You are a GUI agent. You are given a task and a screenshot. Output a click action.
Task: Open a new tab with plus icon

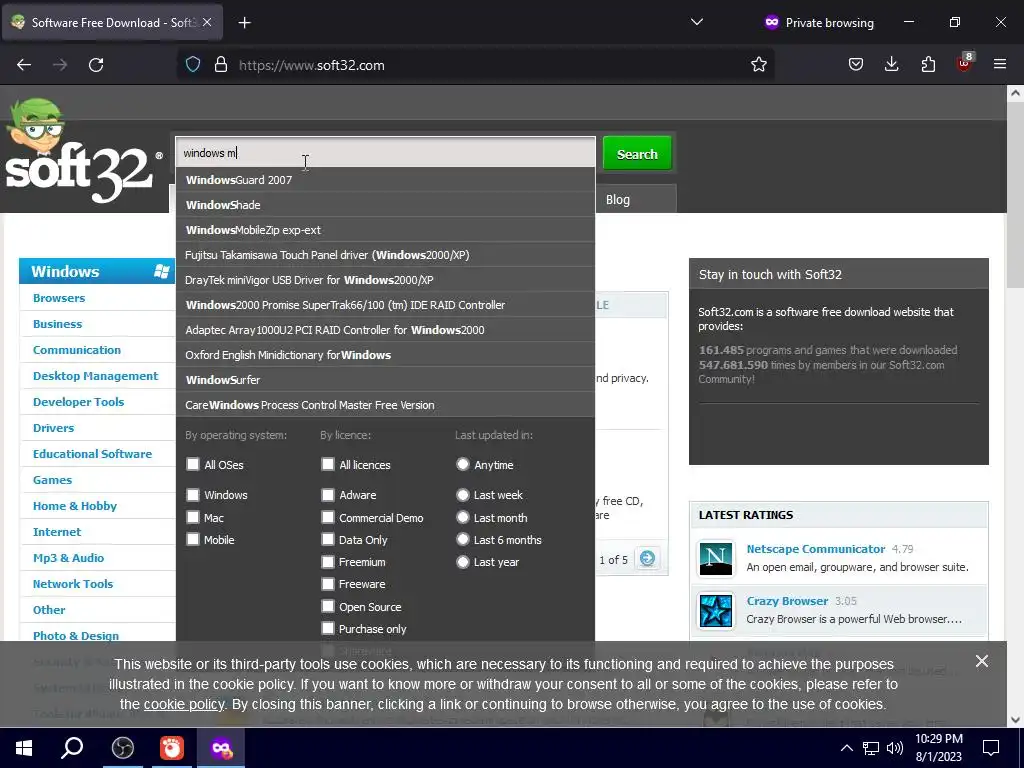[x=244, y=23]
